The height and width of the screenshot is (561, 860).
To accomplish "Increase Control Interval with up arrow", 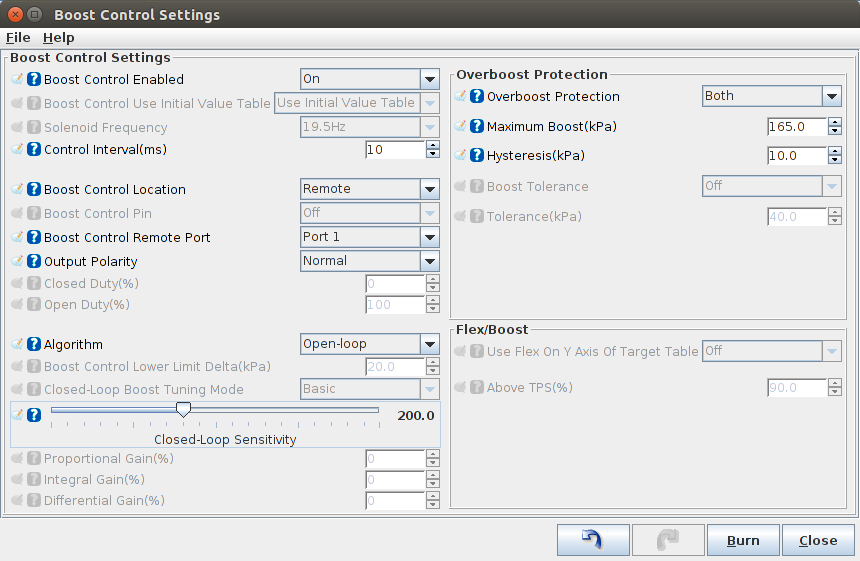I will (432, 145).
